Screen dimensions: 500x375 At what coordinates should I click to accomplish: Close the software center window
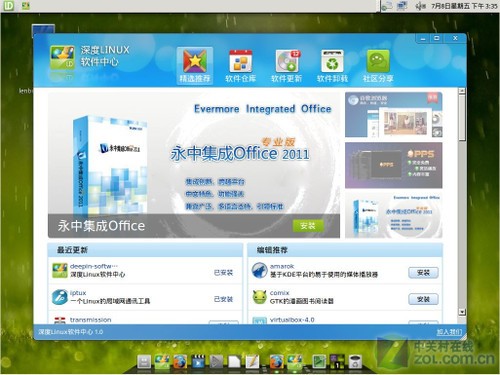(455, 38)
